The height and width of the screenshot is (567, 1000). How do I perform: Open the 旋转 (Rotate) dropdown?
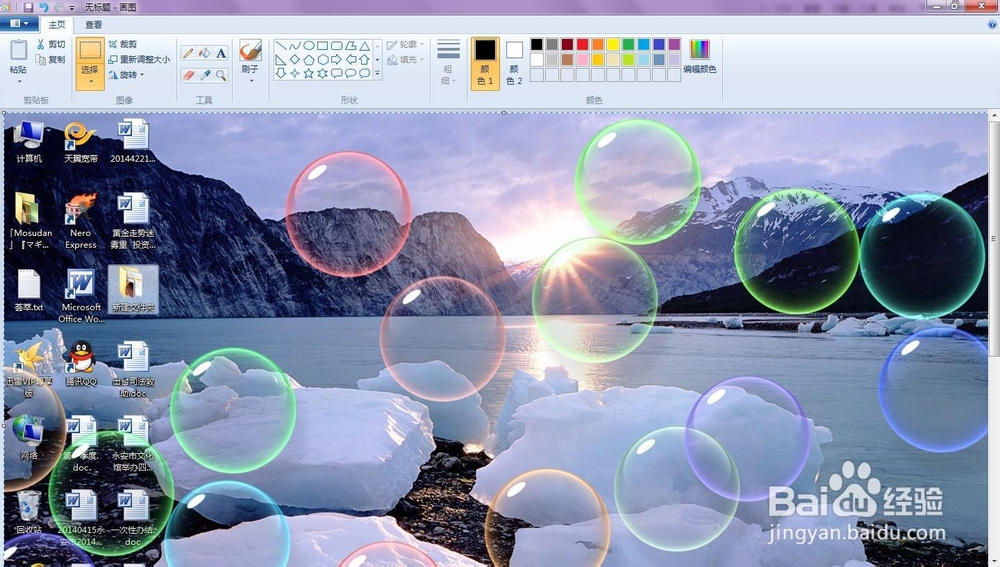[x=126, y=75]
